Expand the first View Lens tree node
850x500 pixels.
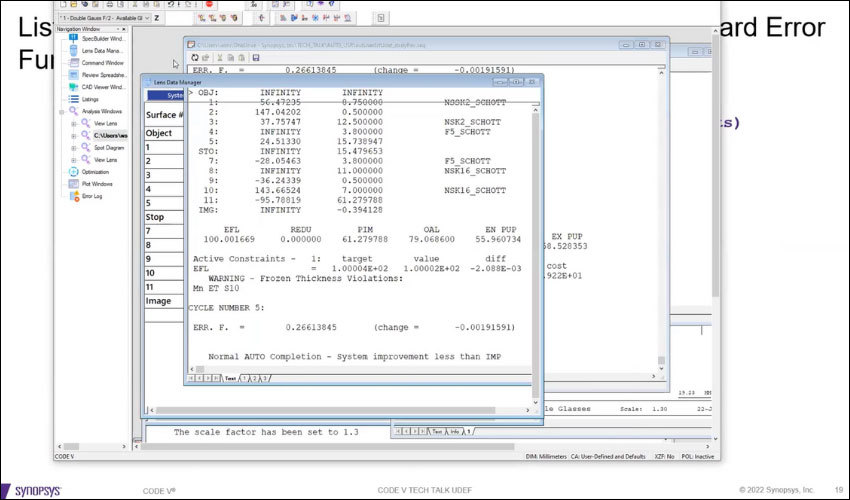pyautogui.click(x=73, y=123)
